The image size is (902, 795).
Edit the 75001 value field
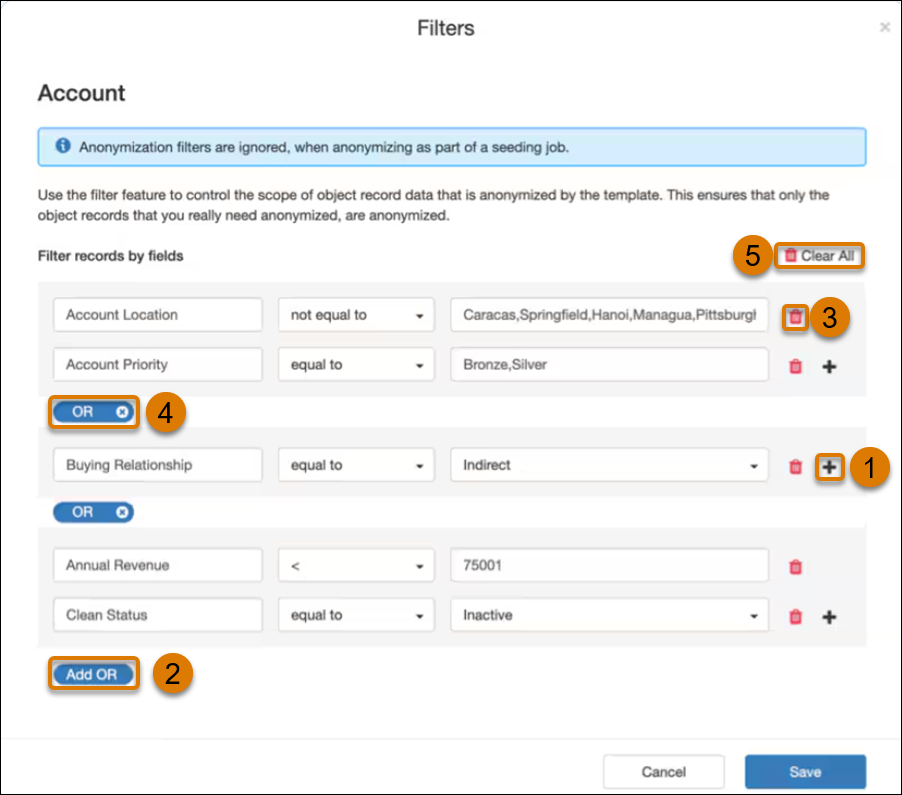point(609,565)
